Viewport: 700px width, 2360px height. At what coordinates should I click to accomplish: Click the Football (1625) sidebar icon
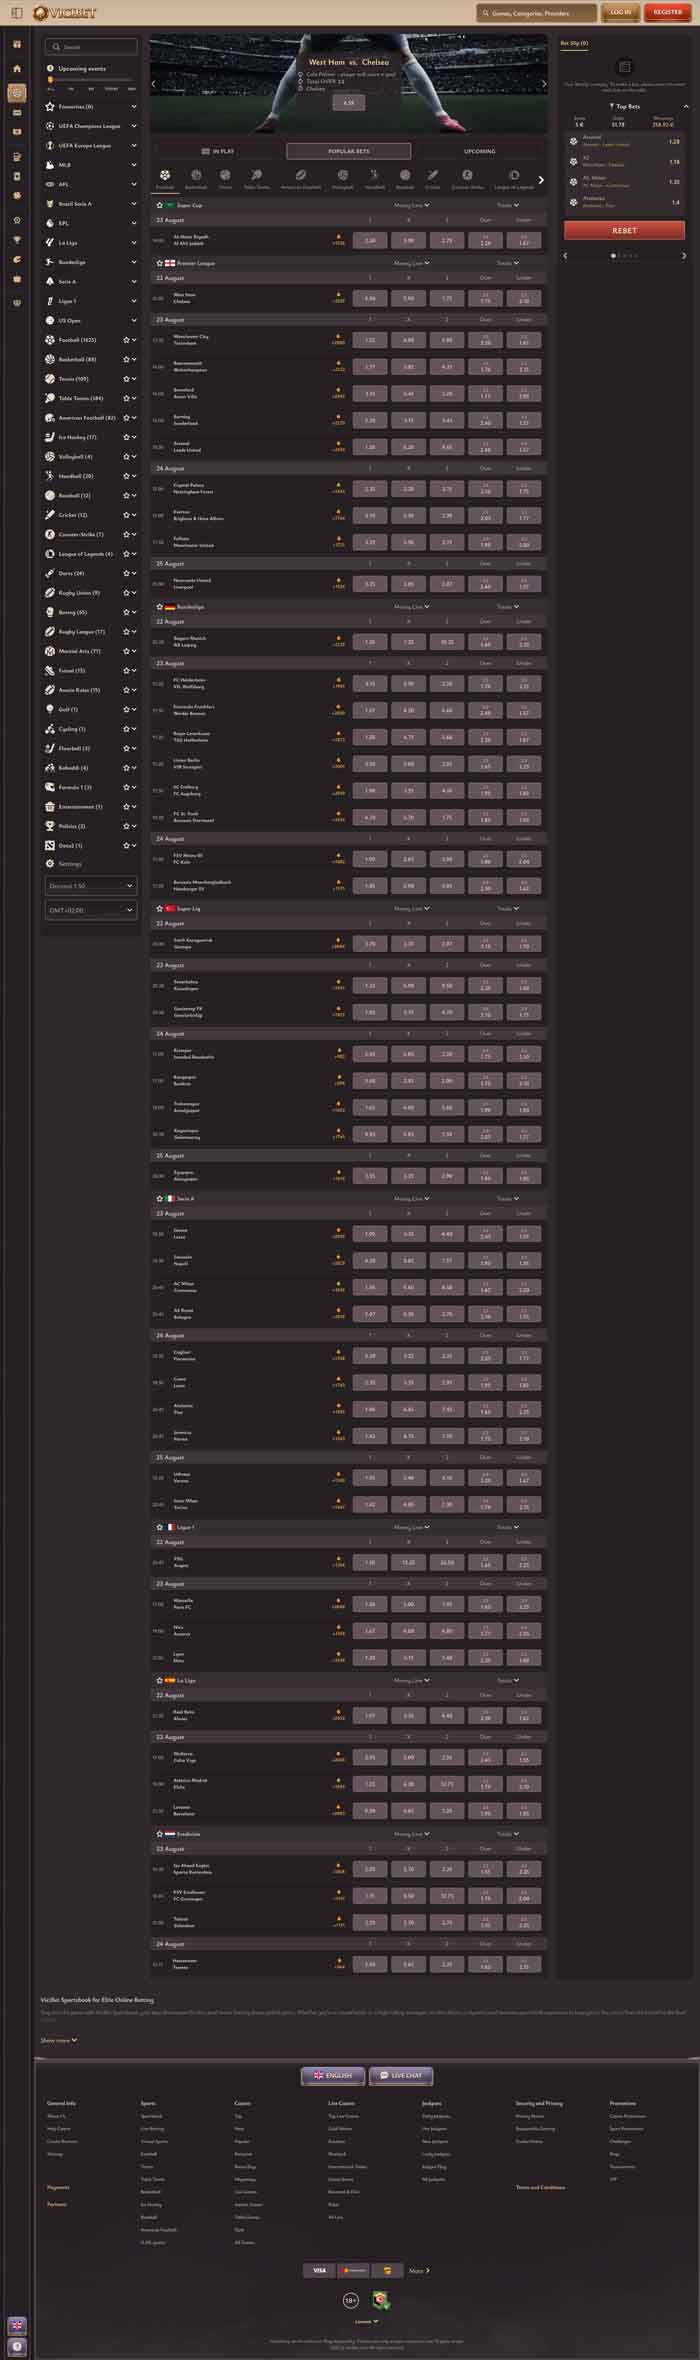50,340
